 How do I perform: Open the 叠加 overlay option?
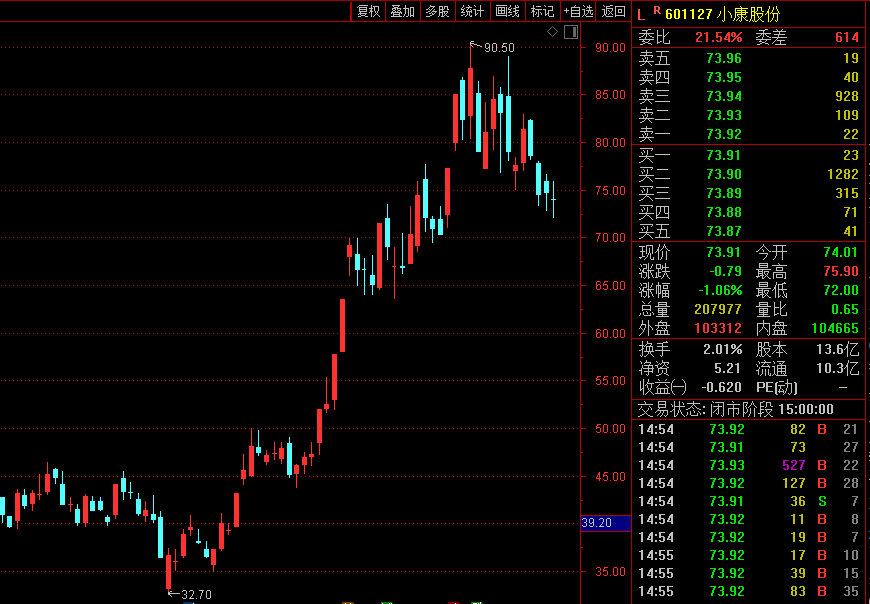point(402,11)
